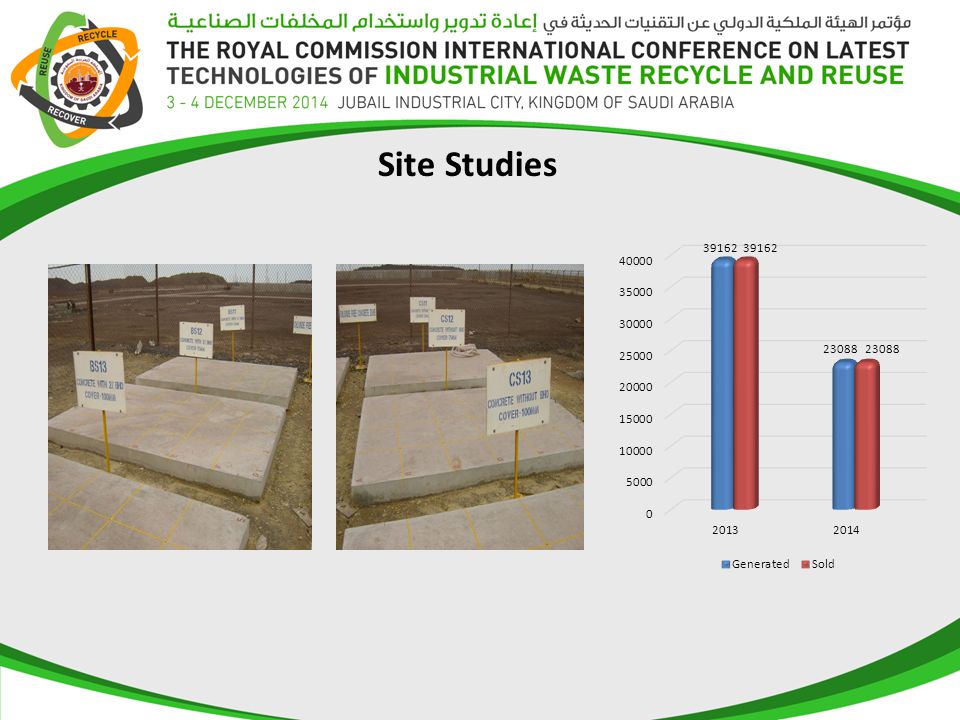Click 'INDUSTRIAL WASTE RECYCLE AND REUSE' green text

coord(644,75)
